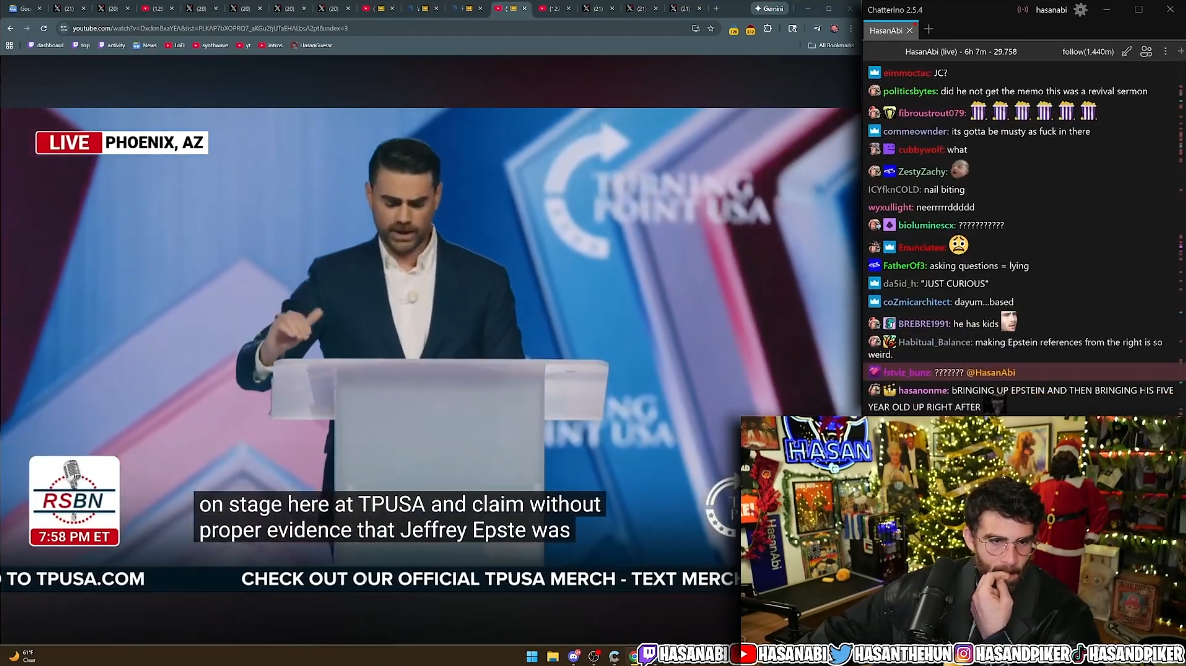Go back in the Chrome browser

(10, 28)
